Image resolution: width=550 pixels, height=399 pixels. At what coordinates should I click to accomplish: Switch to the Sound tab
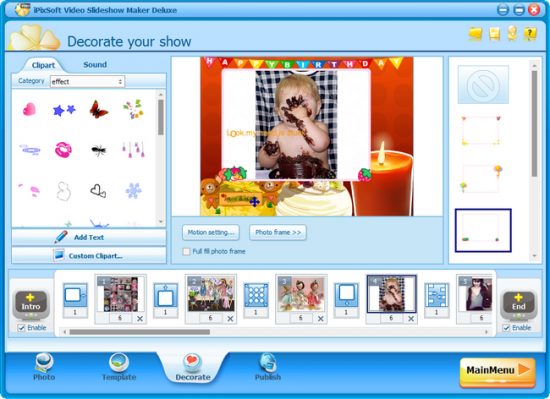click(x=95, y=65)
